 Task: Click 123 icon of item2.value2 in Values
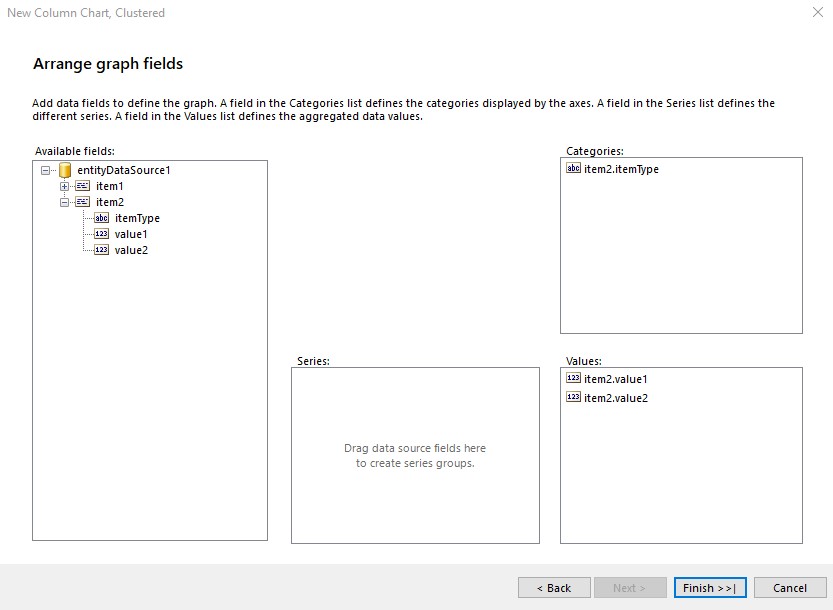[573, 397]
